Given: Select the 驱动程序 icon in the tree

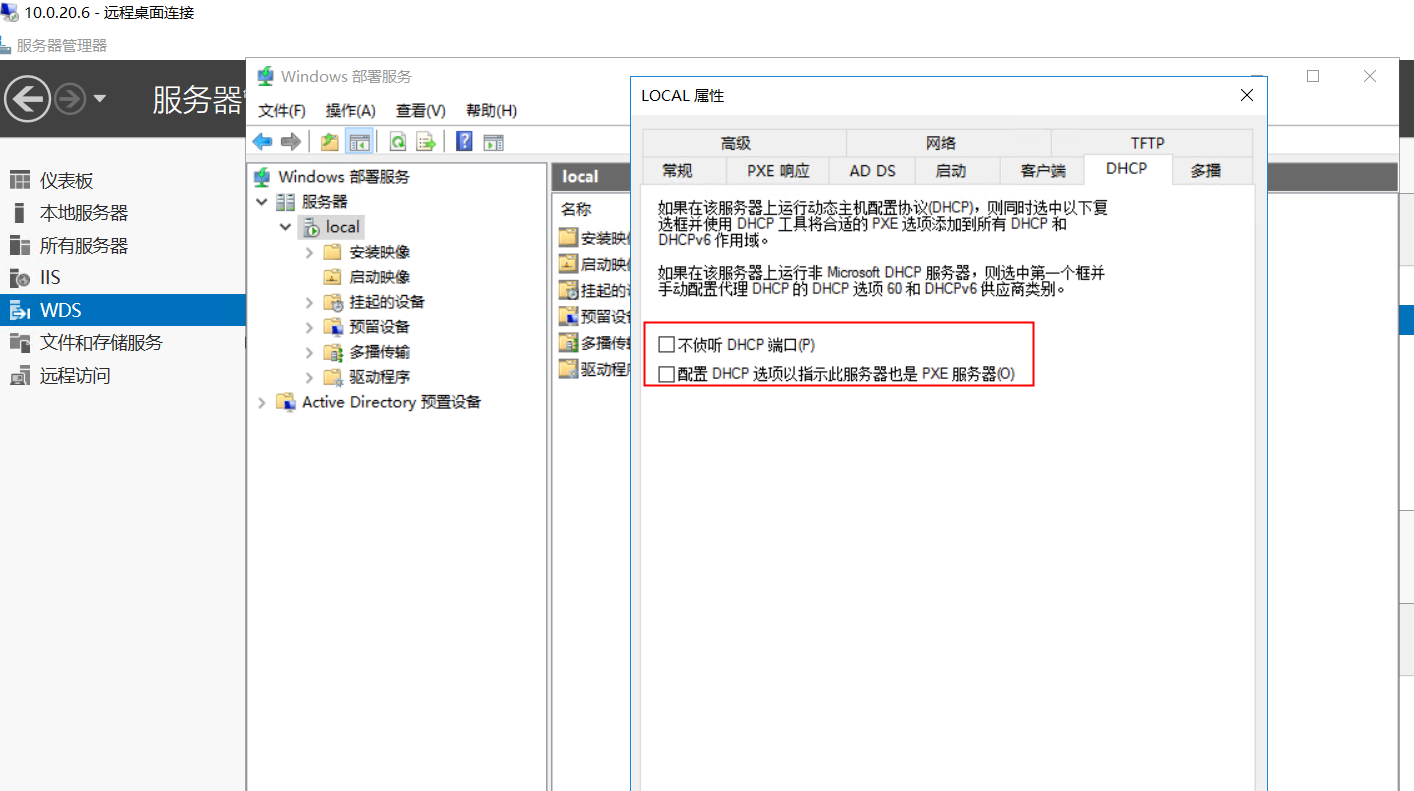Looking at the screenshot, I should [x=333, y=377].
